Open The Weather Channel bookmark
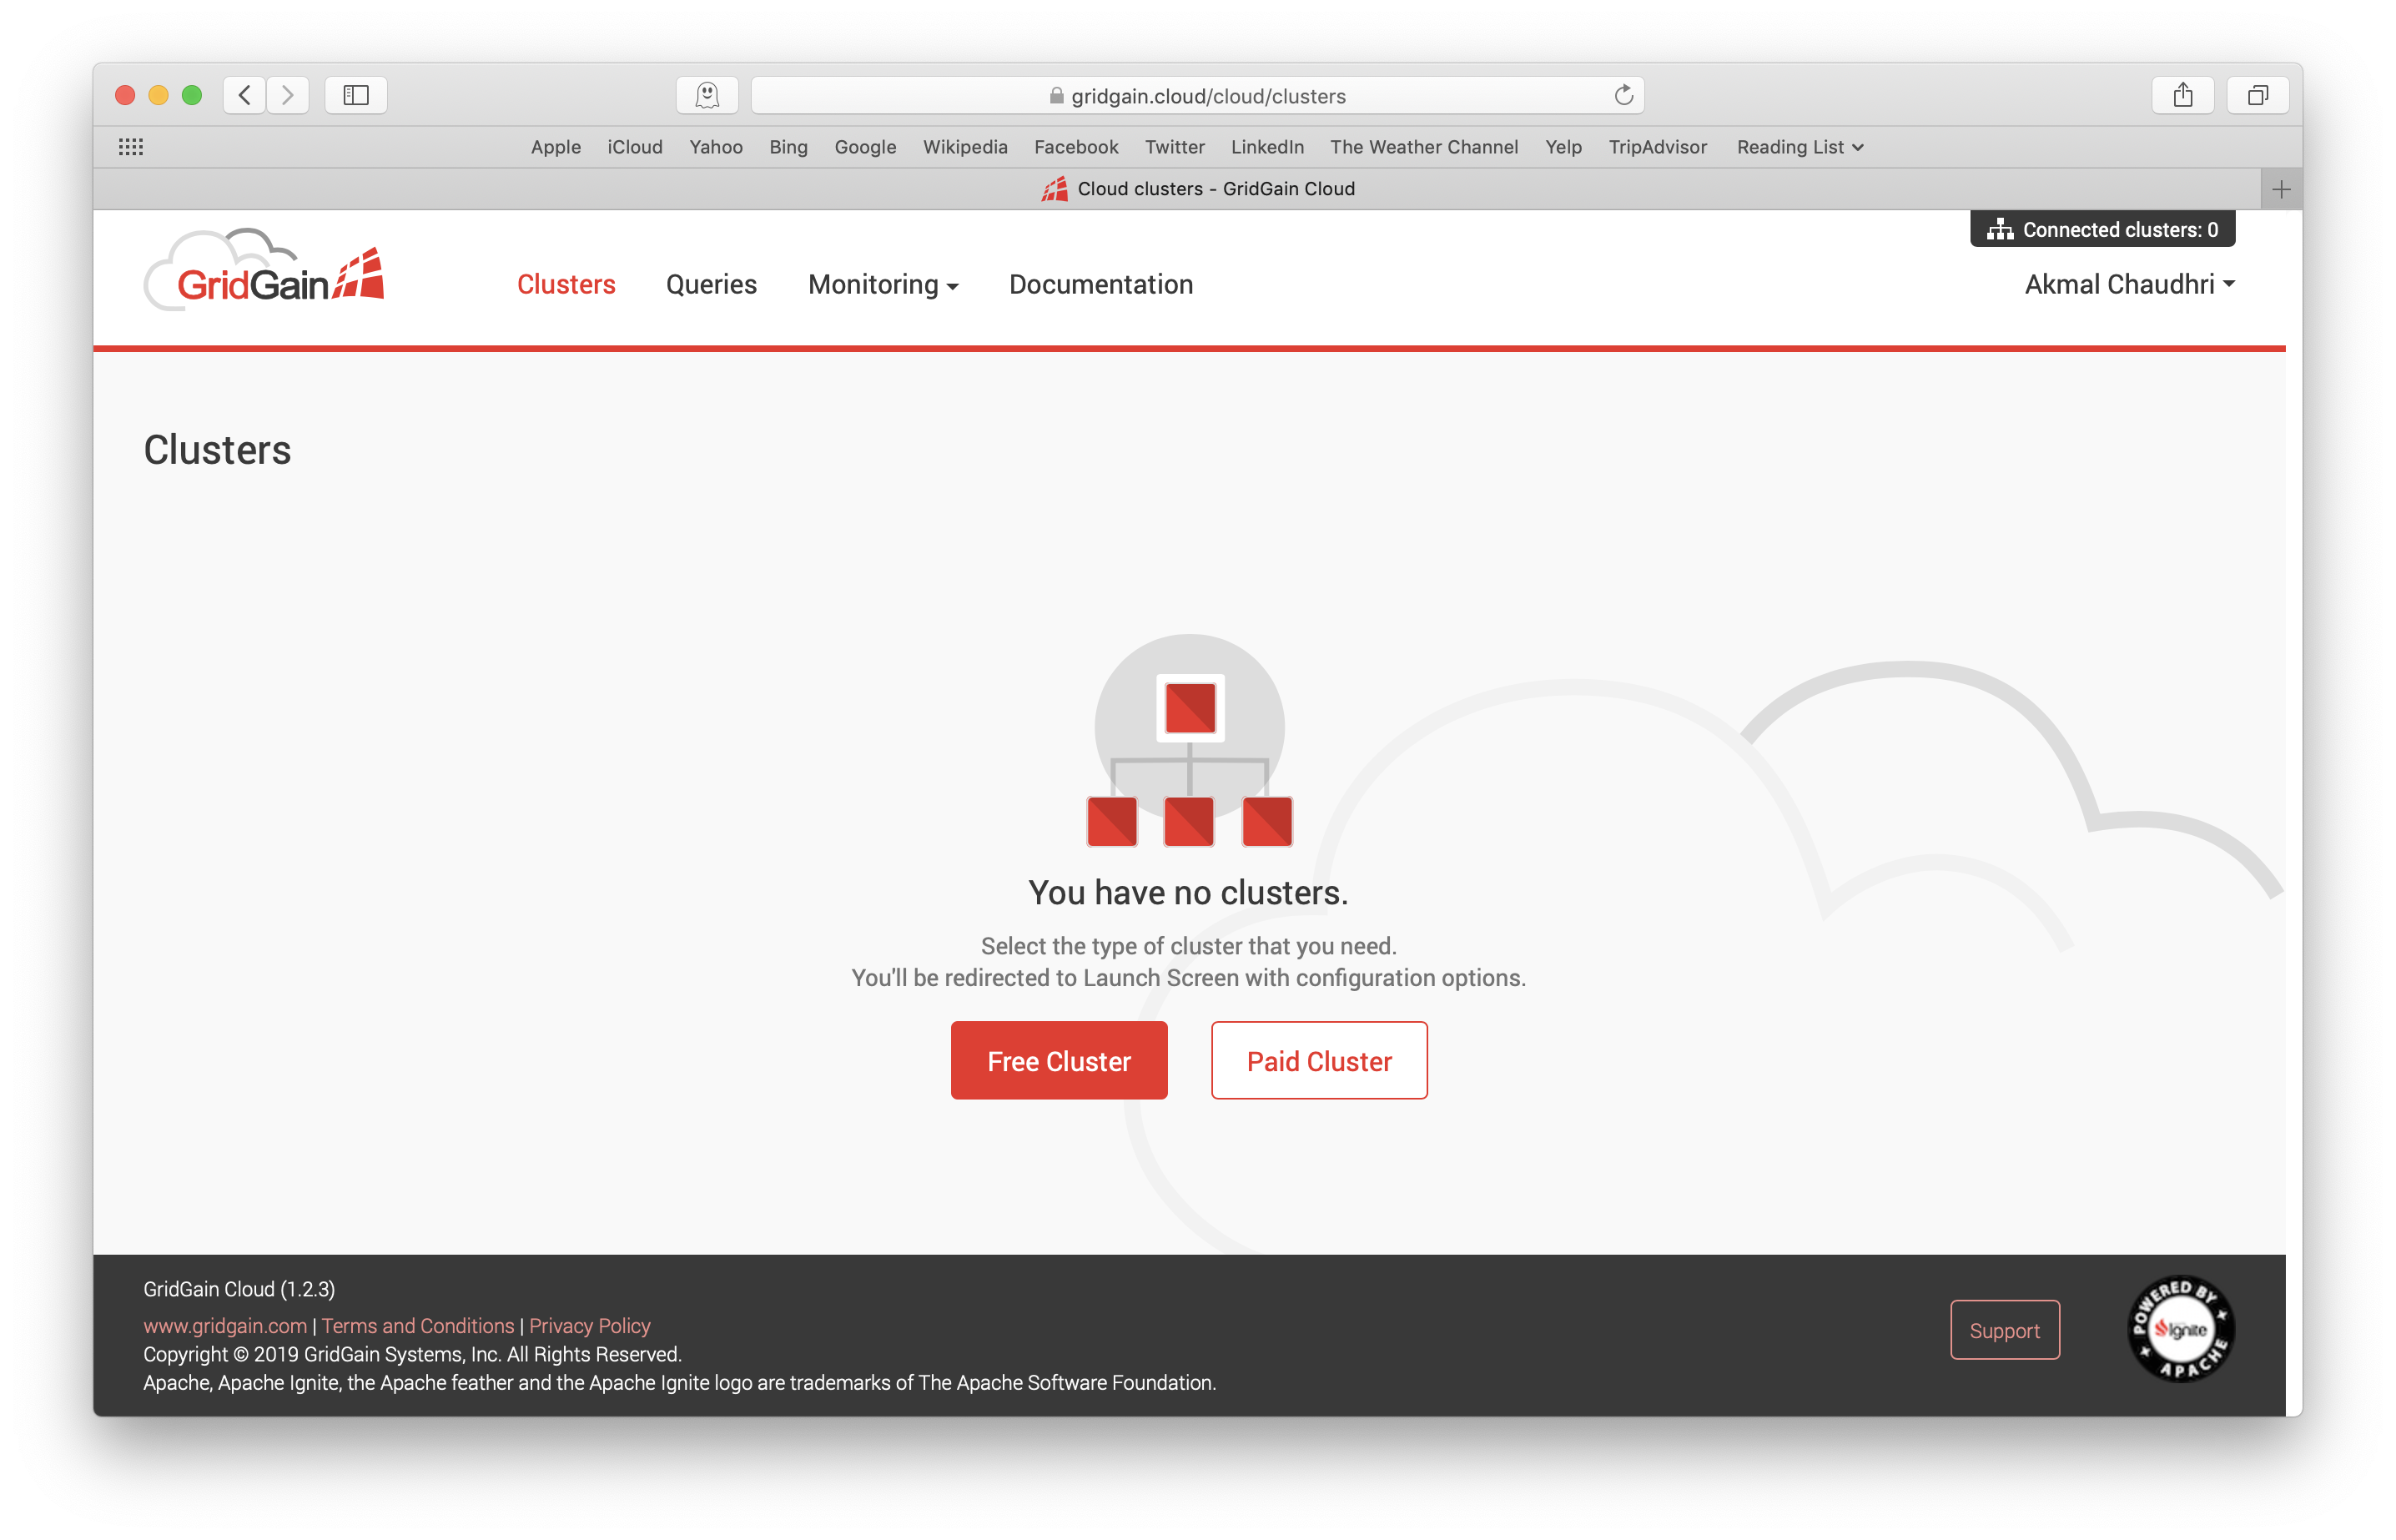 point(1424,147)
